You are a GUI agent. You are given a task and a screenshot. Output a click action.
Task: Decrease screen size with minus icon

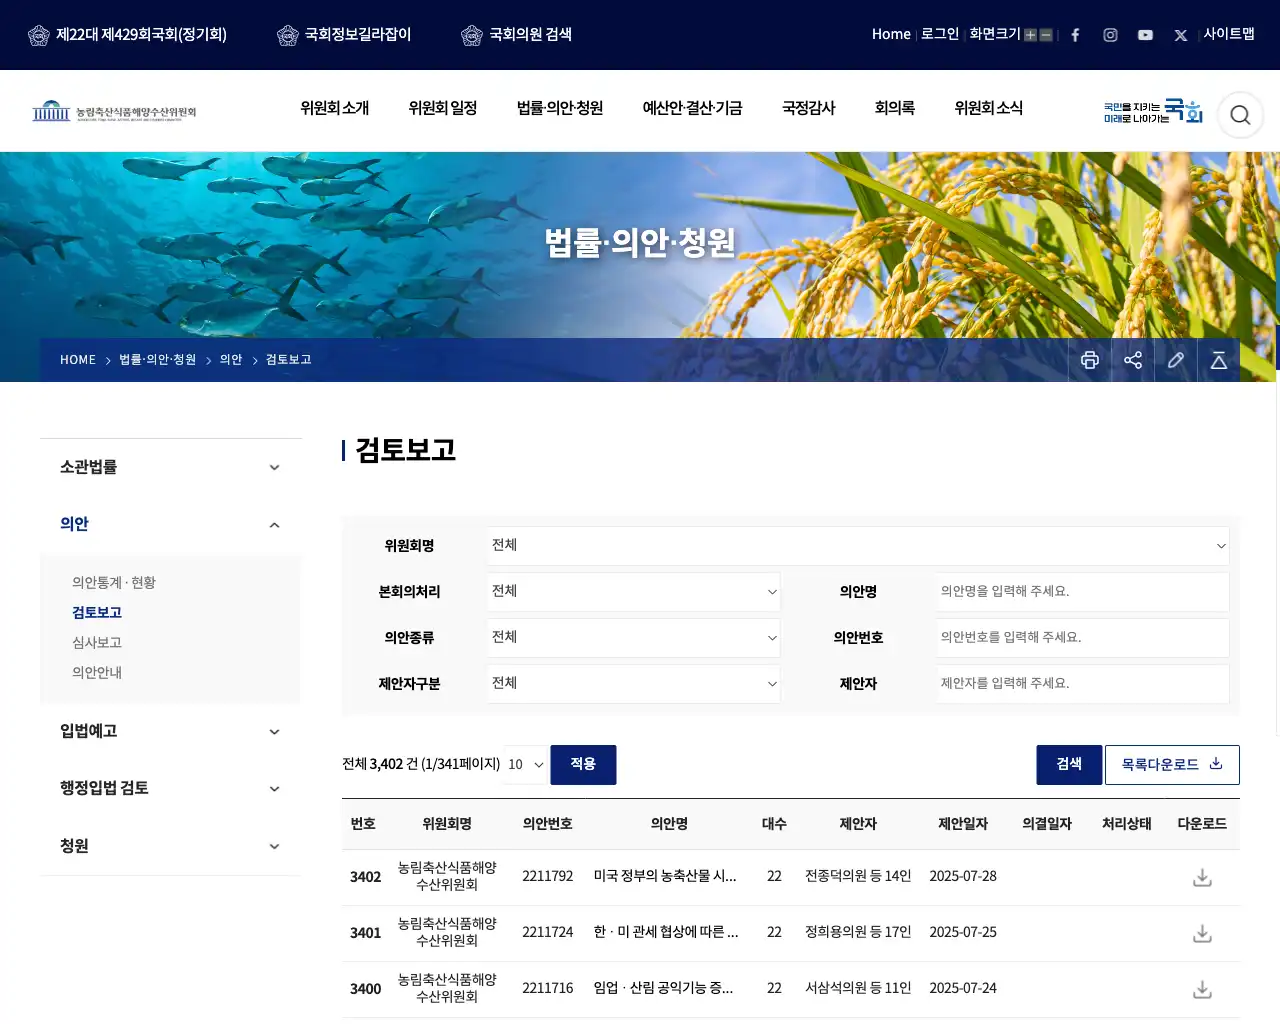pyautogui.click(x=1046, y=35)
